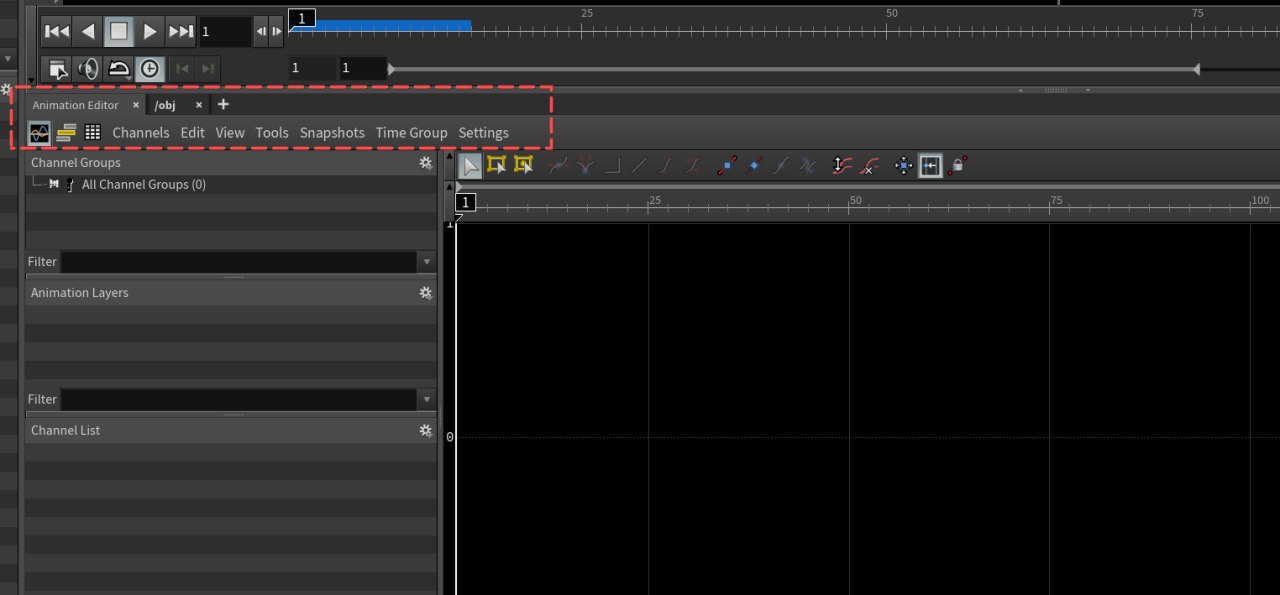Open the global animation options icon
This screenshot has width=1280, height=595.
pos(58,69)
